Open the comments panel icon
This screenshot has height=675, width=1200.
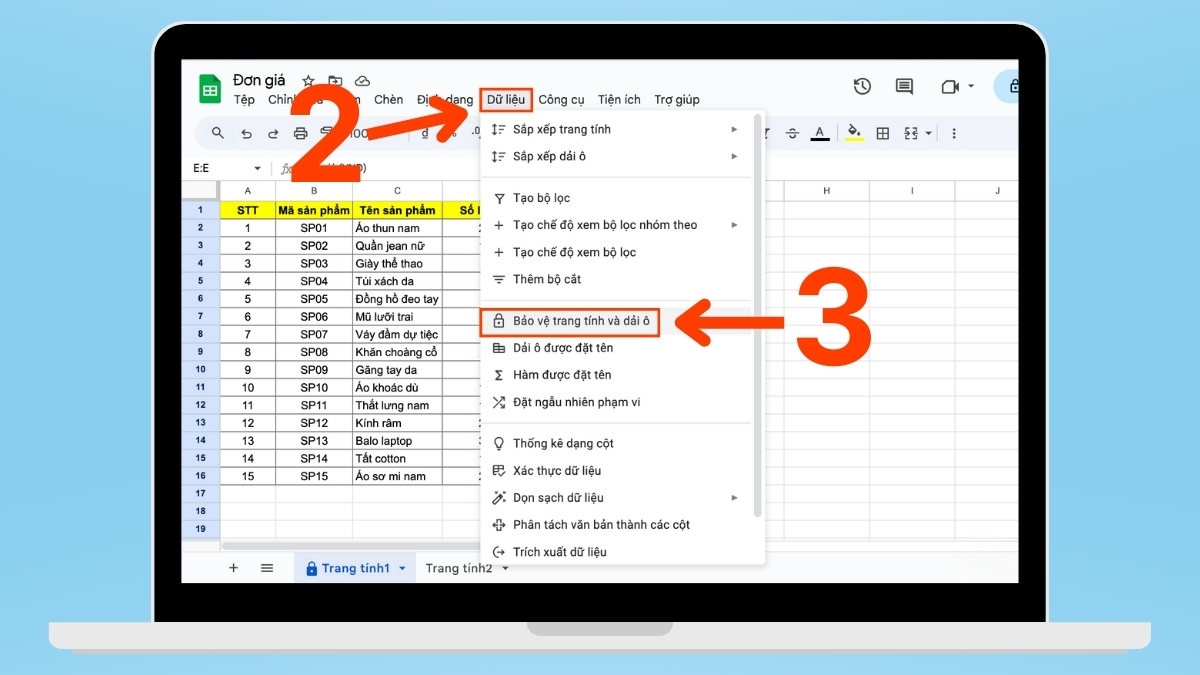click(904, 87)
